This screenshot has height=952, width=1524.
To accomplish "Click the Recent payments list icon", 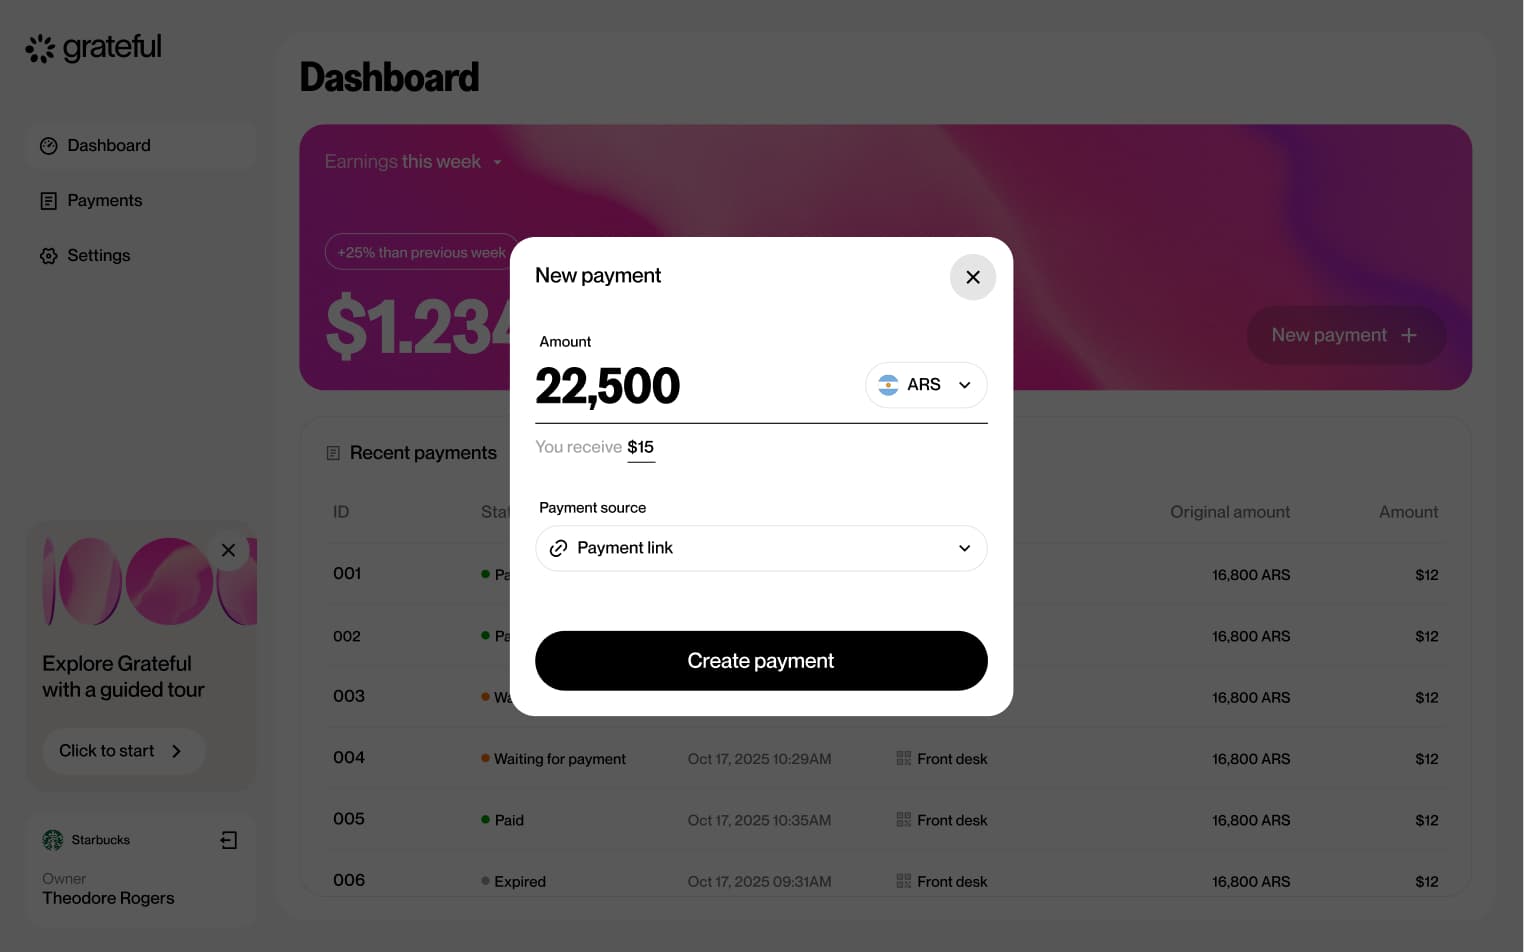I will coord(334,453).
